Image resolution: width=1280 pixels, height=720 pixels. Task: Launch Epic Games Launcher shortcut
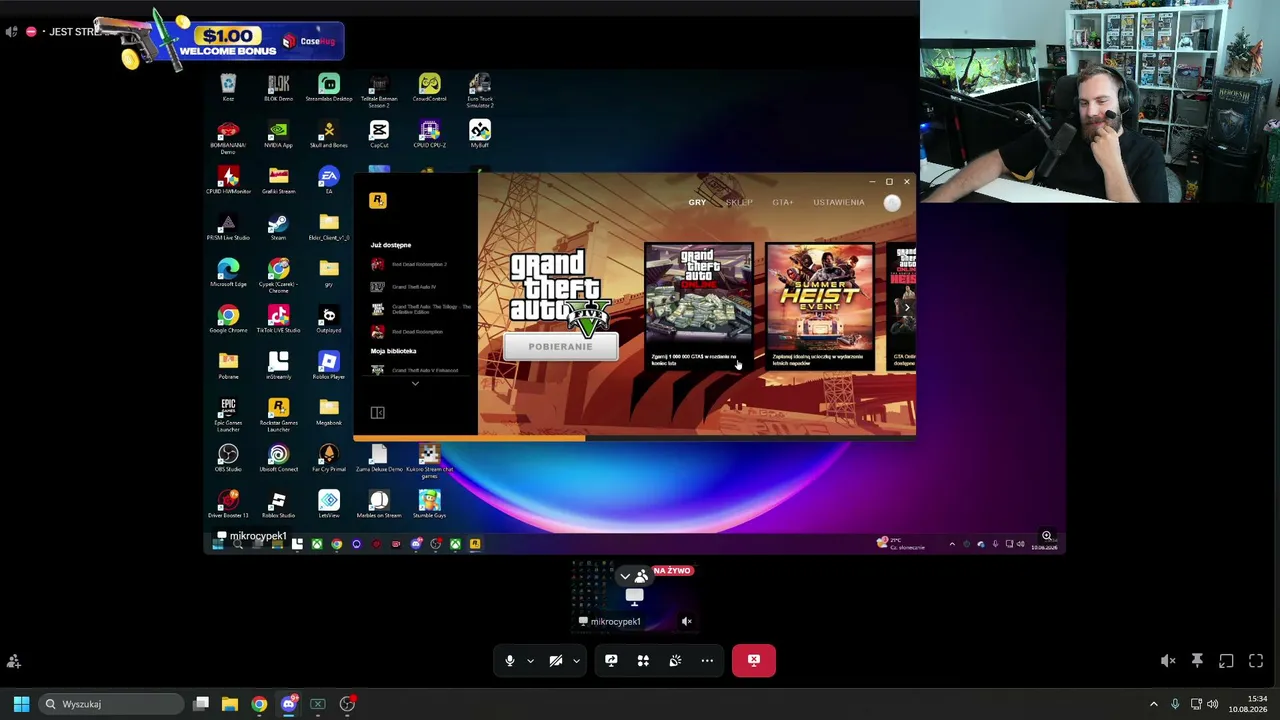click(x=228, y=412)
